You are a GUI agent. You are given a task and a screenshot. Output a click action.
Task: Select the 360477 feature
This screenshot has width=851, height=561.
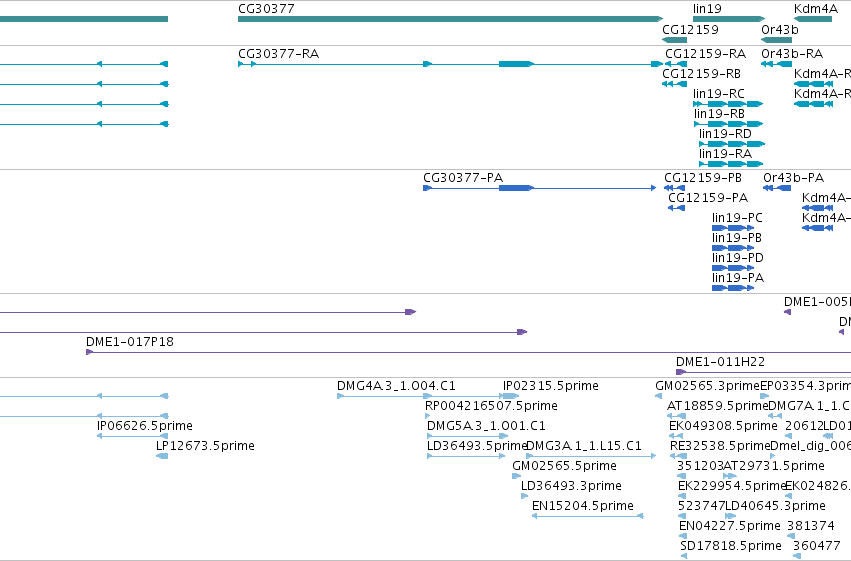(797, 556)
